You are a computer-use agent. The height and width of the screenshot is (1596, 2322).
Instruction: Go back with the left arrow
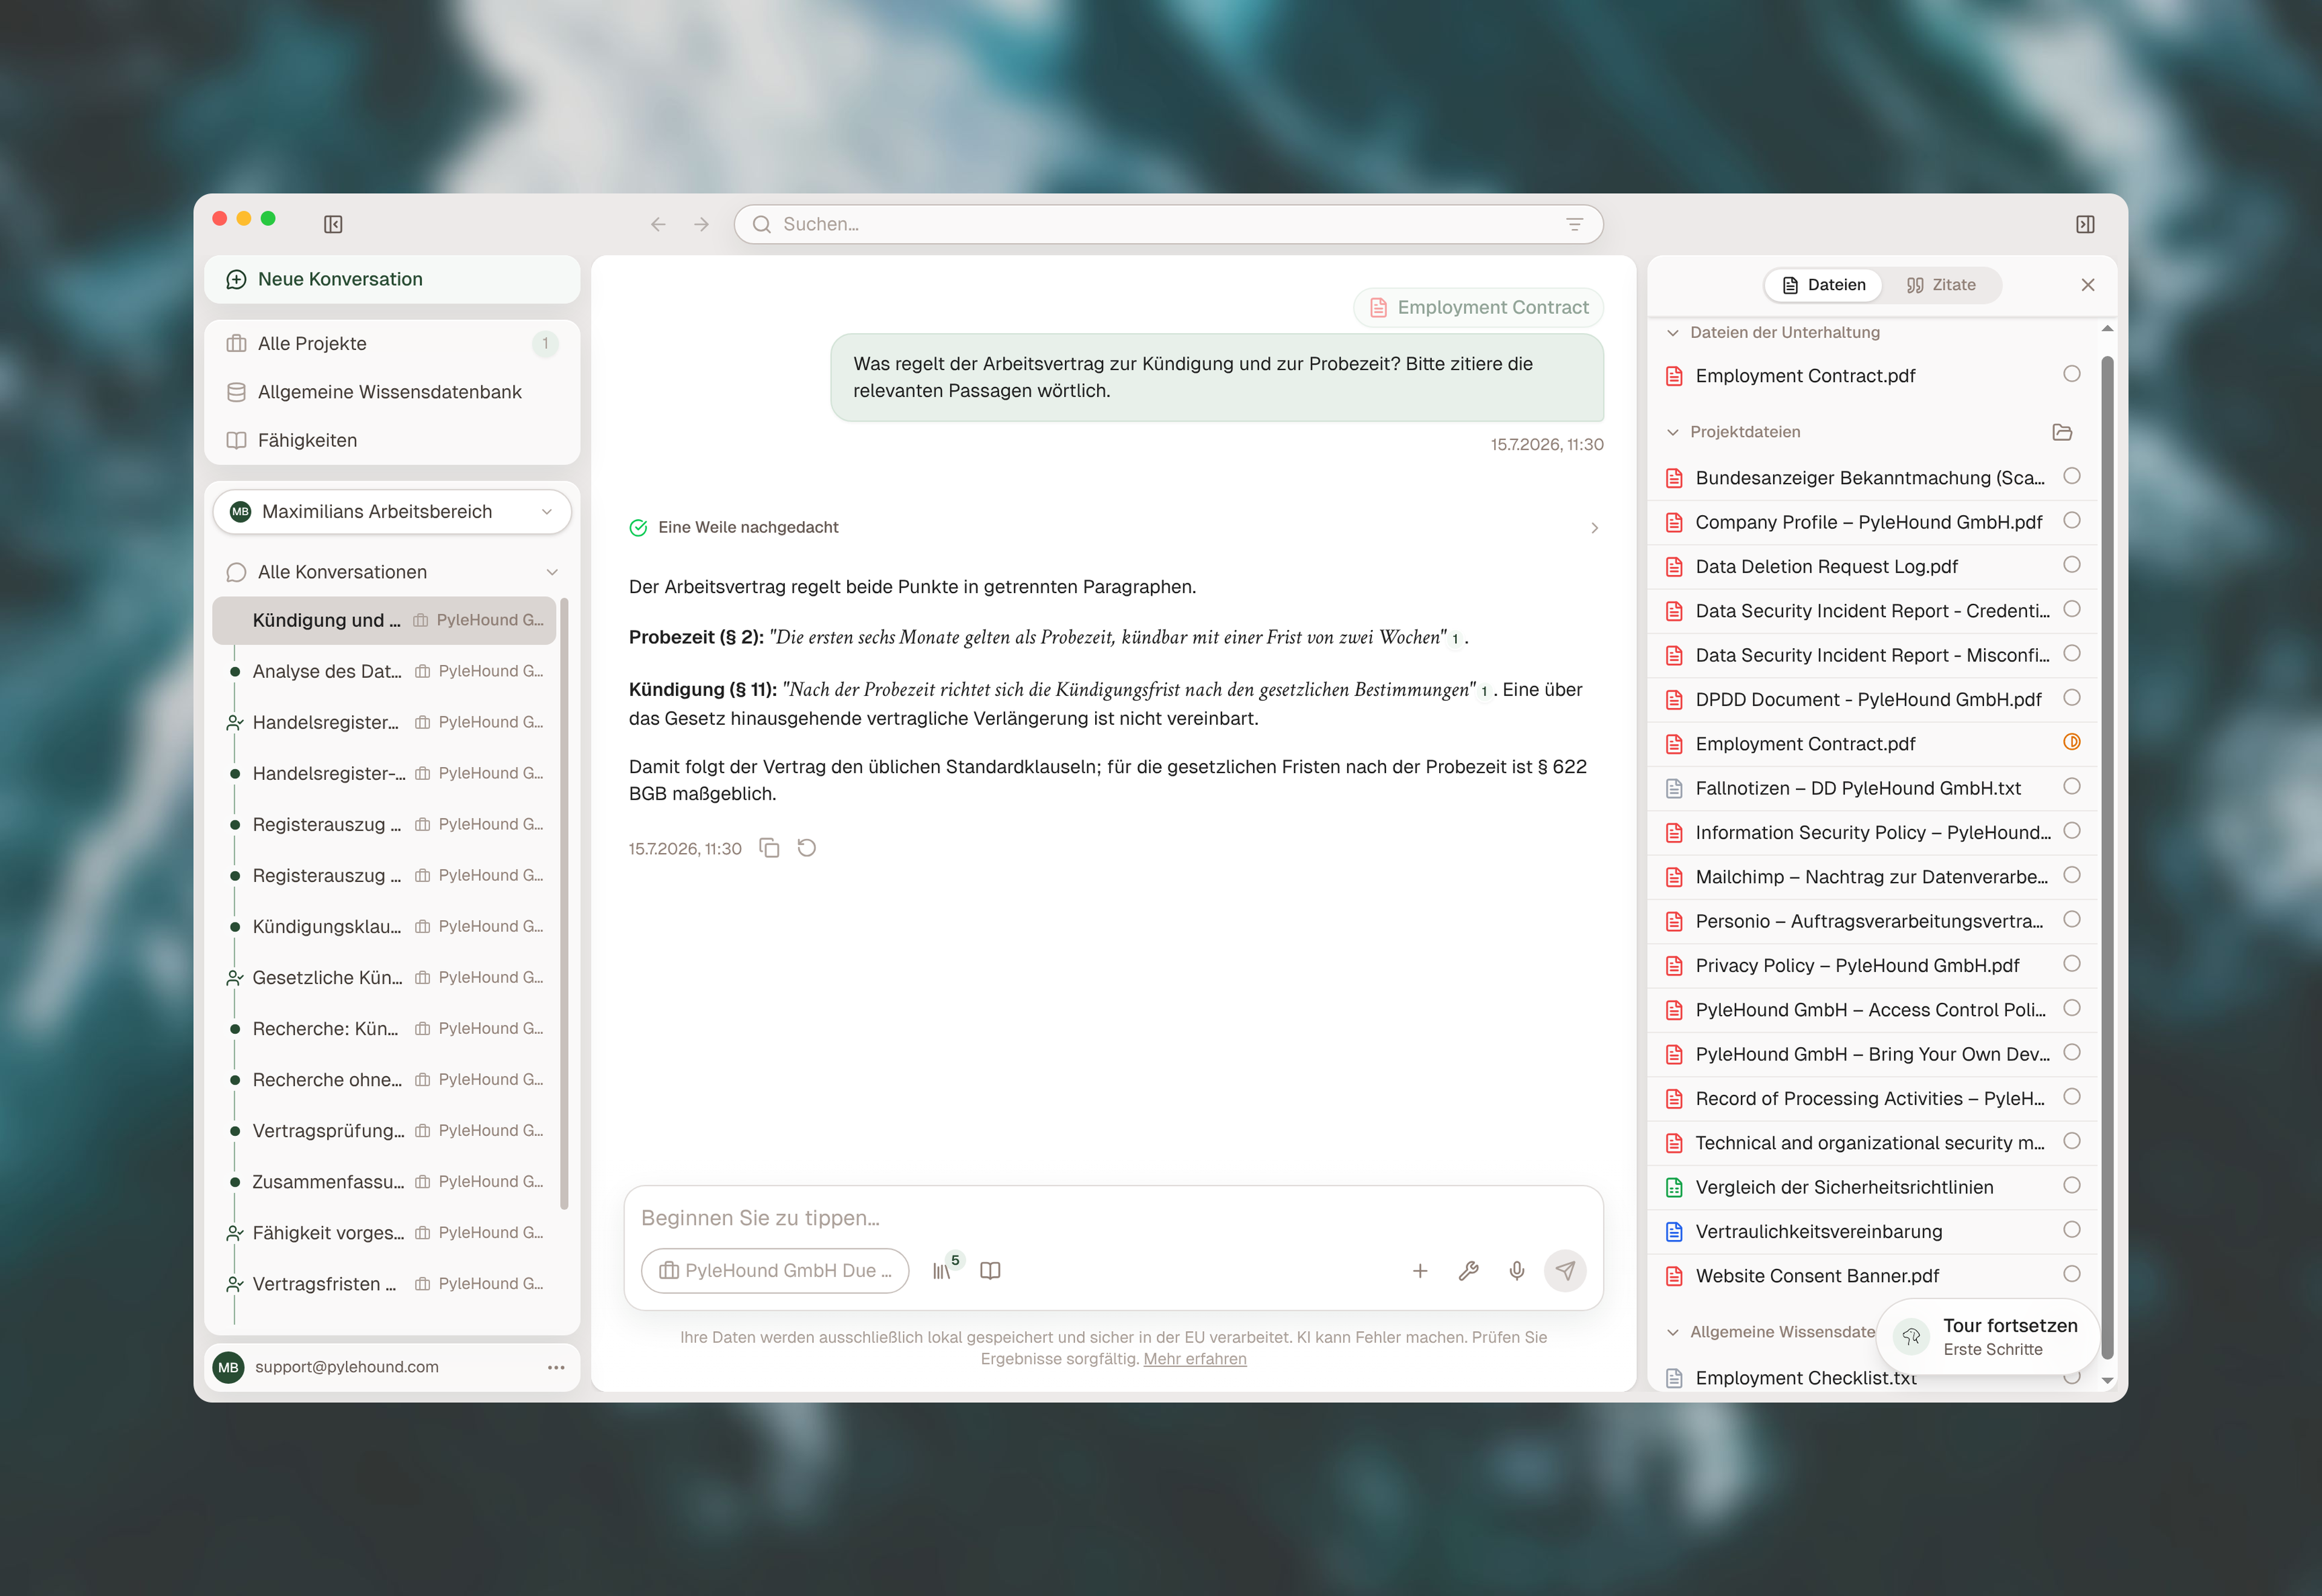658,224
